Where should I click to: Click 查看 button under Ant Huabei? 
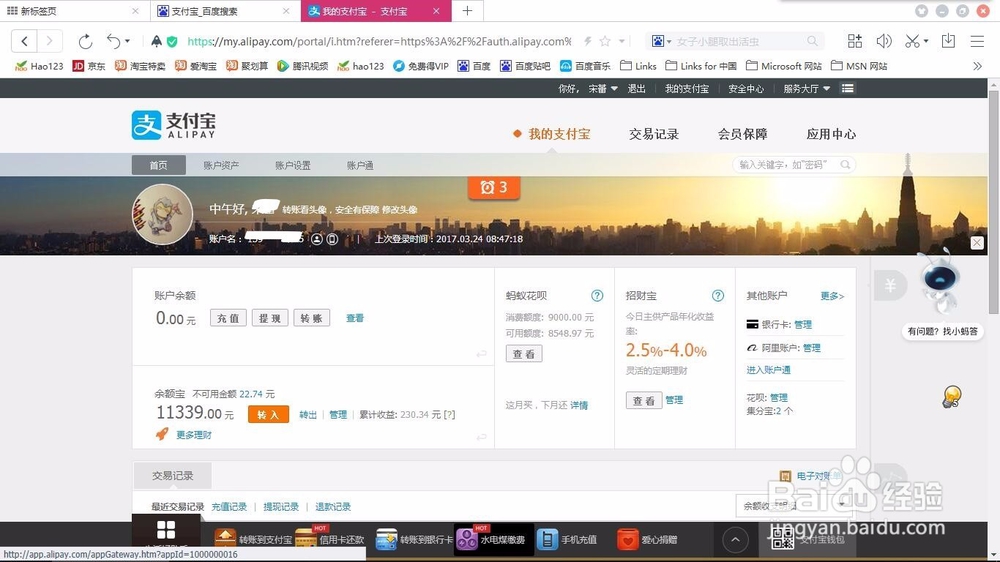(x=524, y=354)
